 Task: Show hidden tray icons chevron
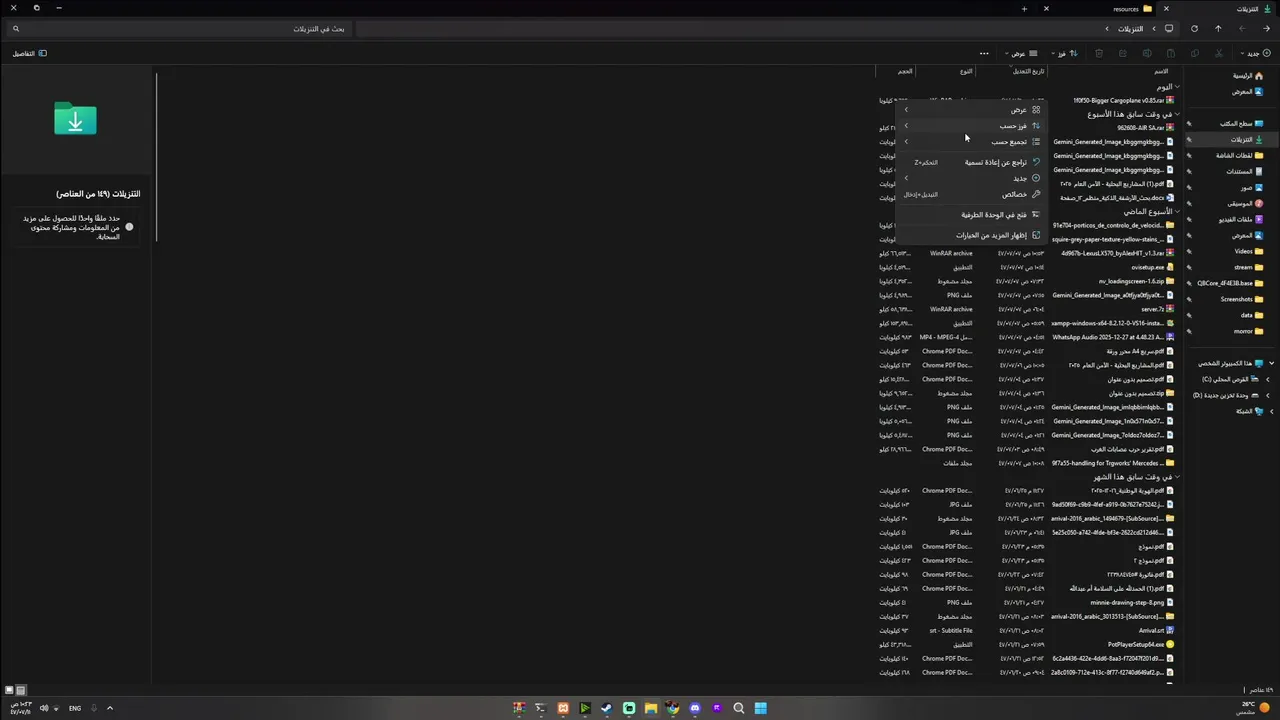110,708
